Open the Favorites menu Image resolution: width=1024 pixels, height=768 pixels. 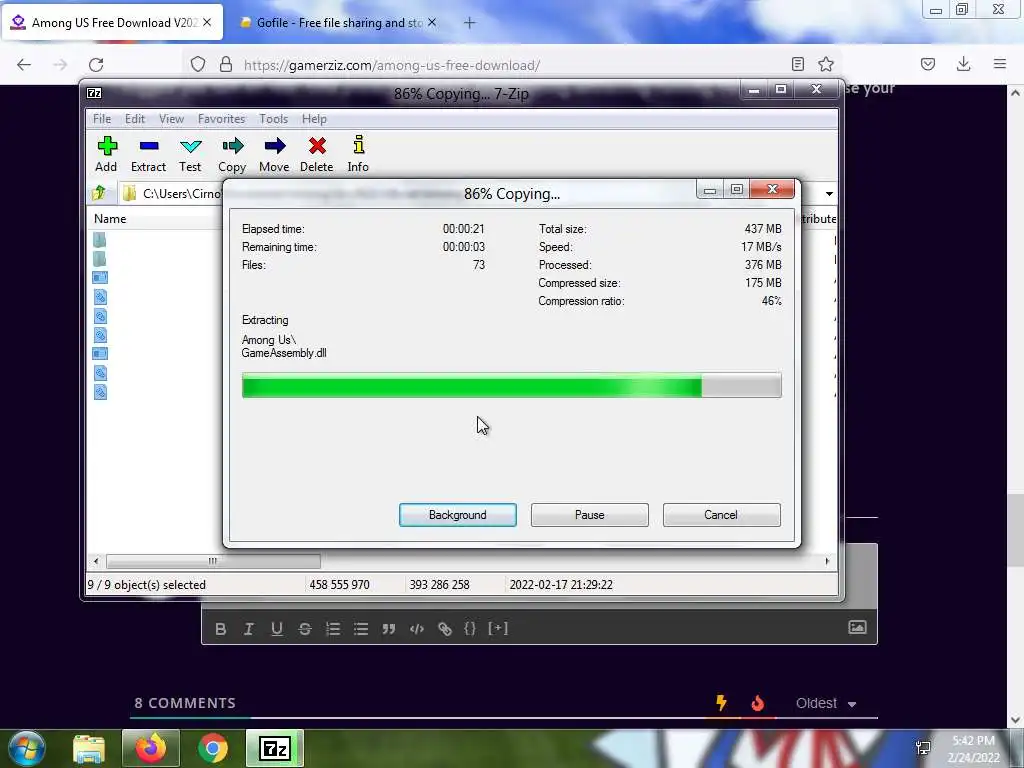pyautogui.click(x=221, y=119)
